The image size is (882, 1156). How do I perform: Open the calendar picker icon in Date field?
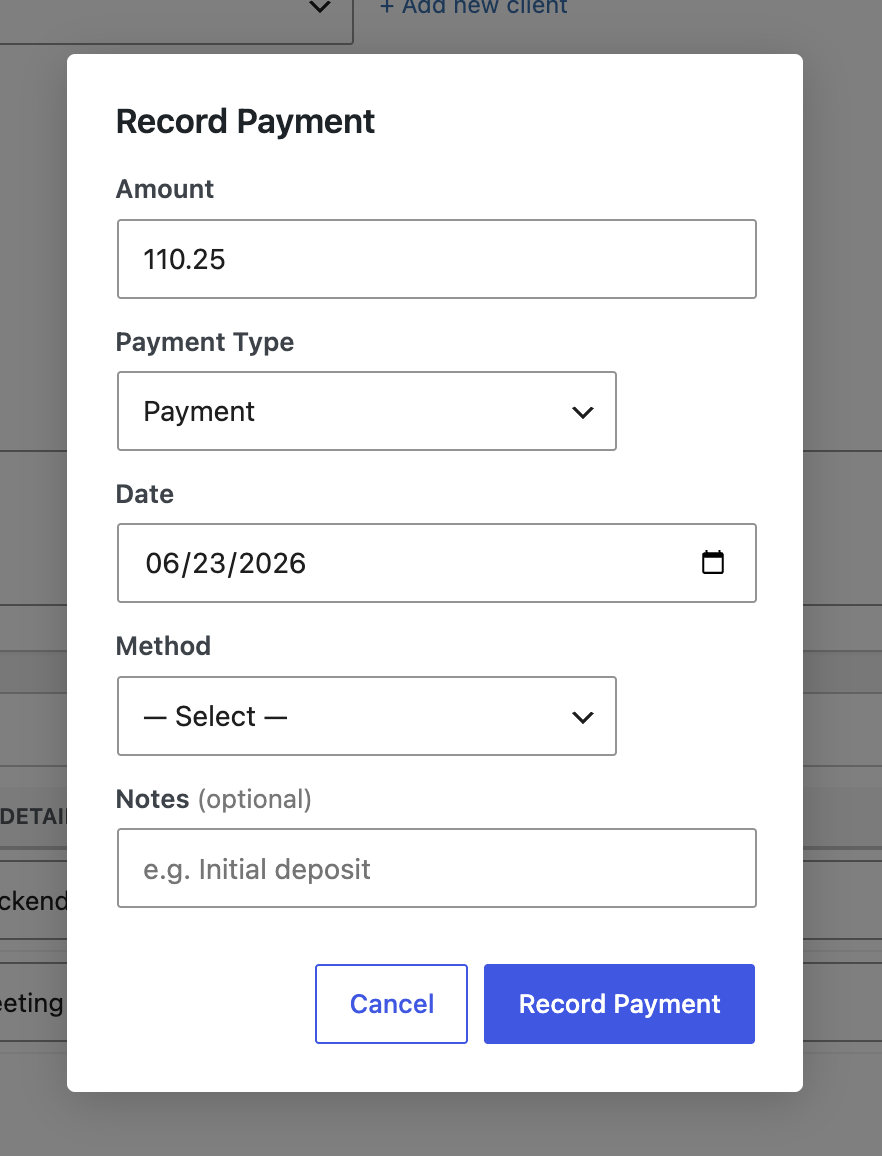pos(712,563)
